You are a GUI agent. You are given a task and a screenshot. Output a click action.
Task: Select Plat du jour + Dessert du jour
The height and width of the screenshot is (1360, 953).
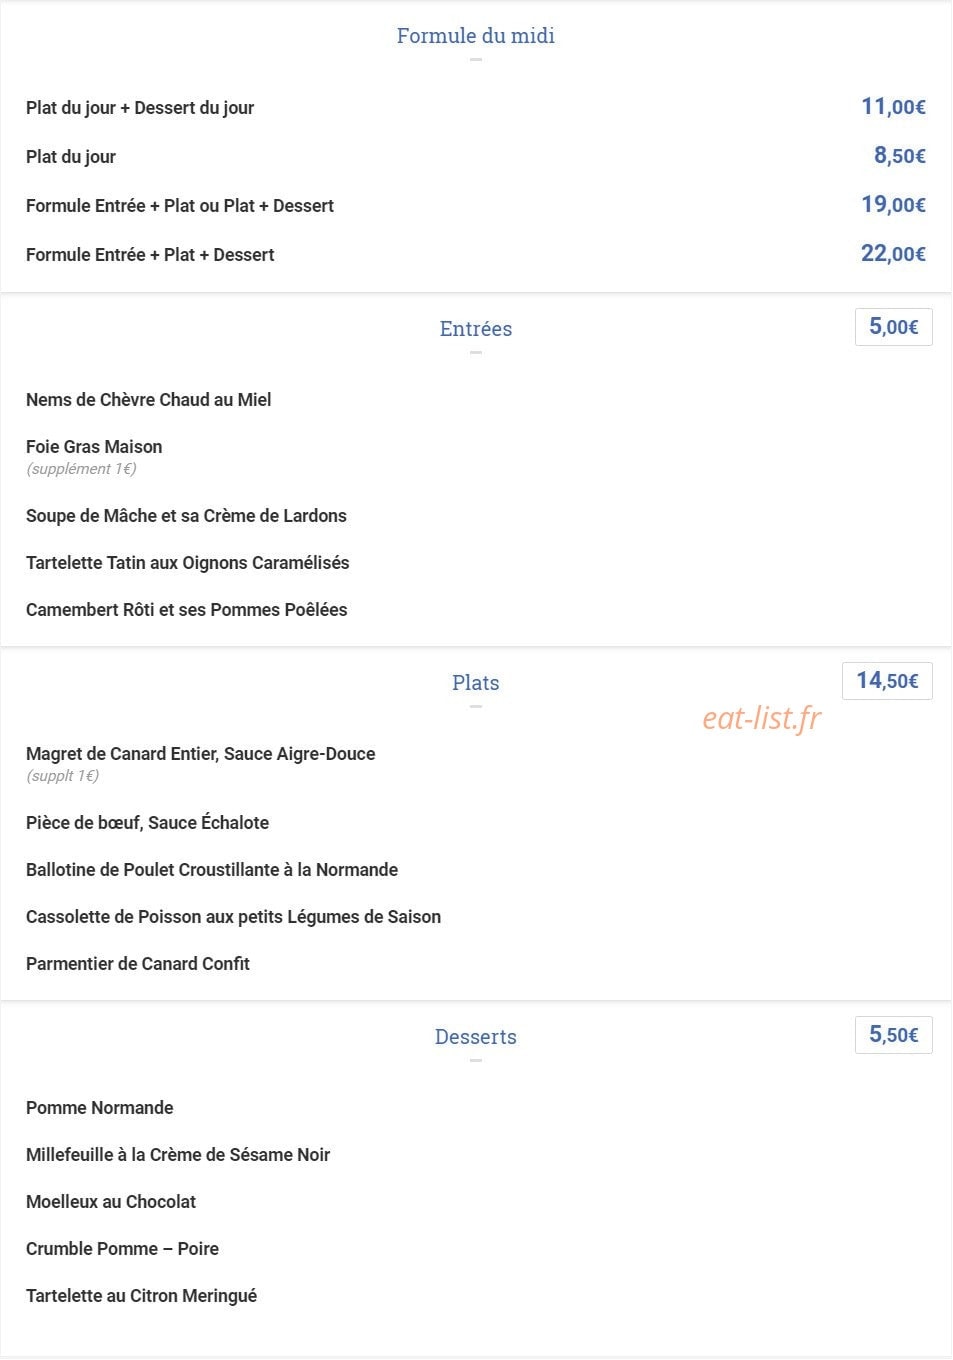(x=140, y=108)
